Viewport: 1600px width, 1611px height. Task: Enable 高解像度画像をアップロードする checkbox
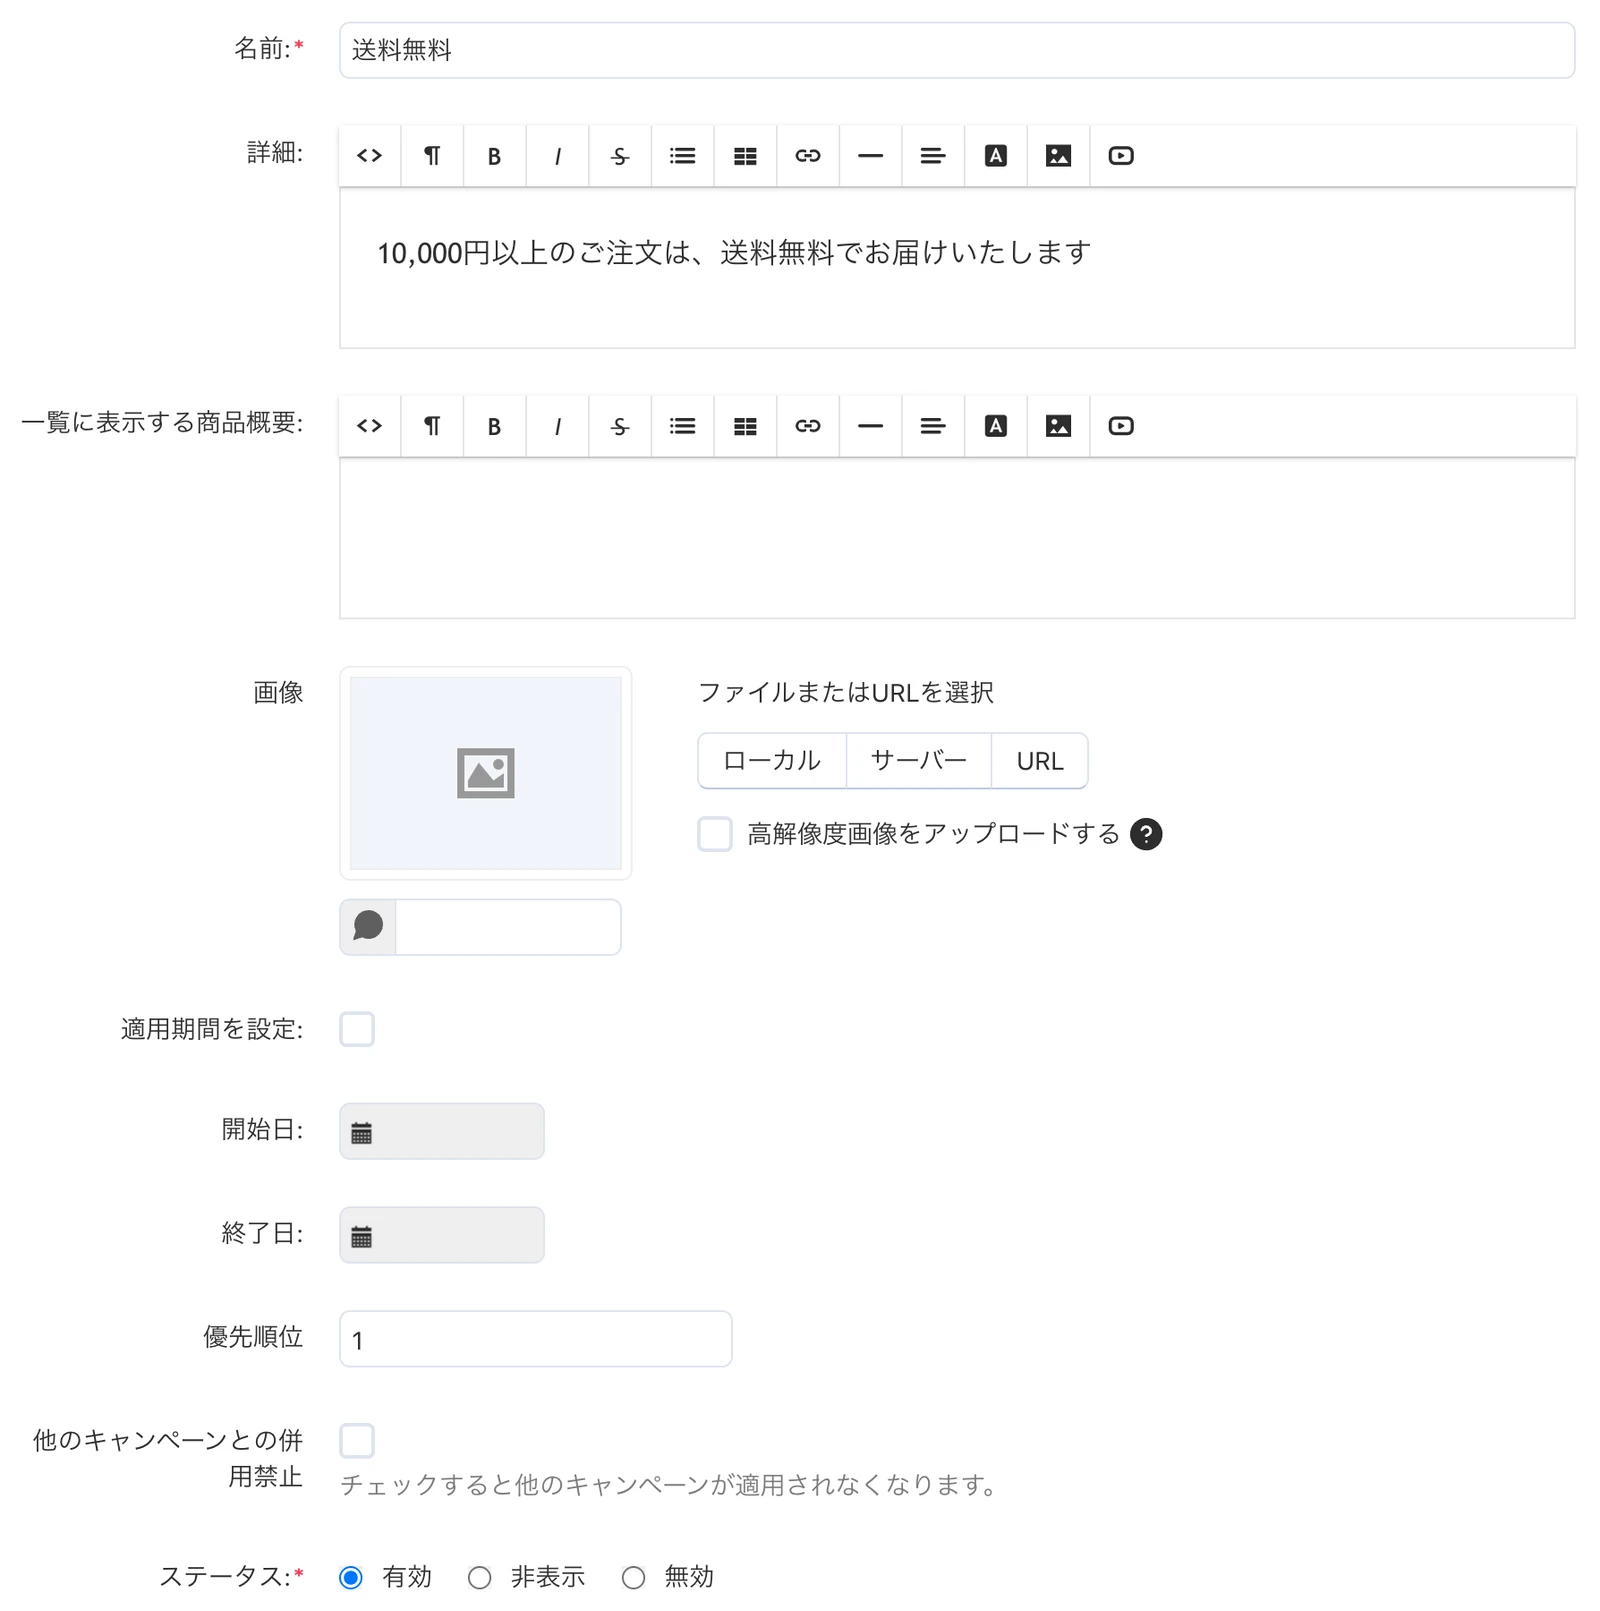pos(715,834)
